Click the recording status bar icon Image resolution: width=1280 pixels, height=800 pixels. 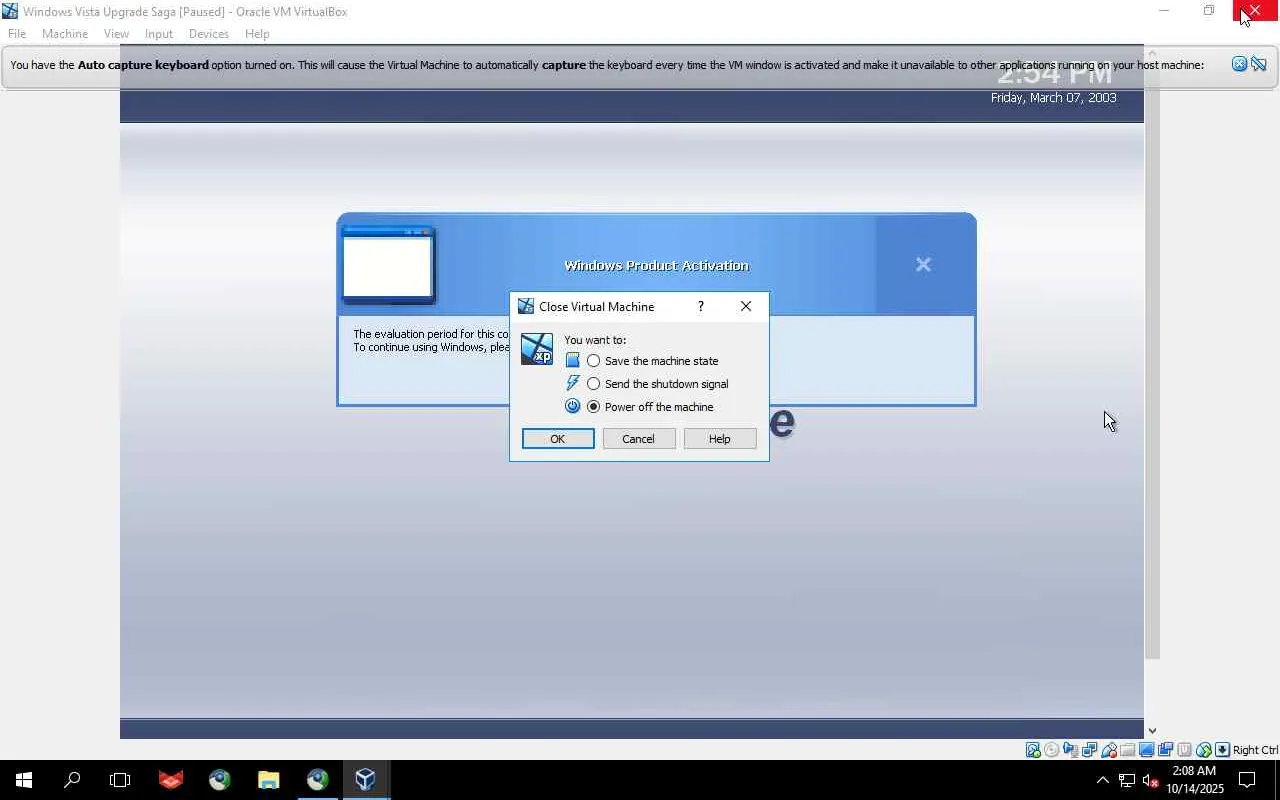click(x=1166, y=750)
